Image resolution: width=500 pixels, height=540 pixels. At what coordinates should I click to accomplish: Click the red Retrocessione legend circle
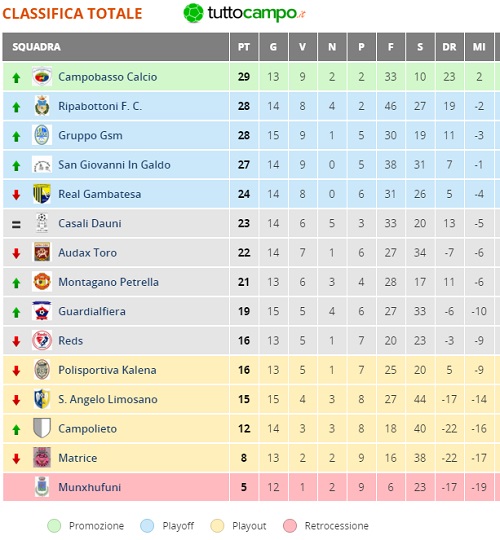click(x=290, y=526)
